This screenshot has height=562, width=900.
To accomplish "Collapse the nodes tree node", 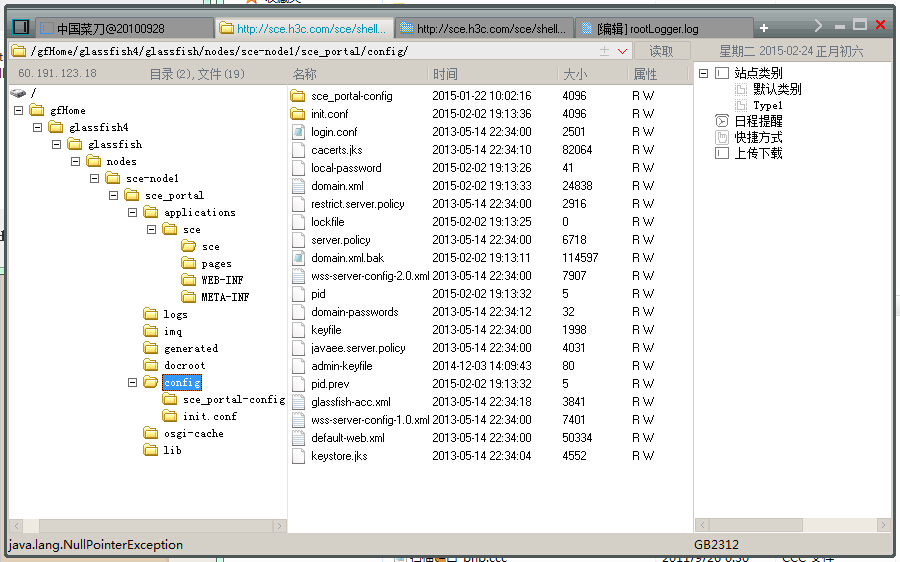I will (x=75, y=161).
